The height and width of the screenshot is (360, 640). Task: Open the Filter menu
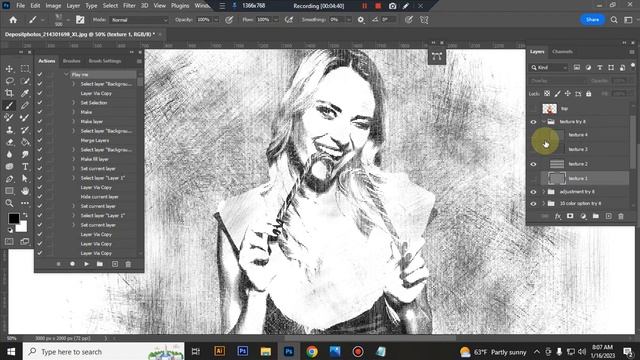click(129, 6)
